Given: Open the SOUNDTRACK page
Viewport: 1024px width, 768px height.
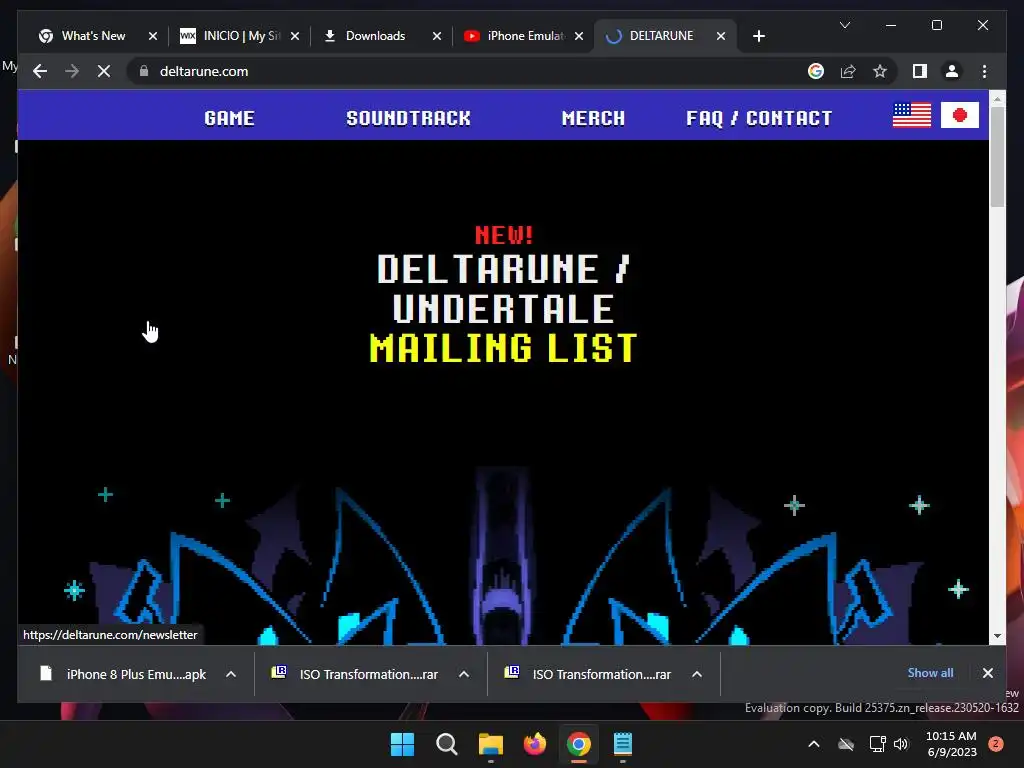Looking at the screenshot, I should point(408,118).
